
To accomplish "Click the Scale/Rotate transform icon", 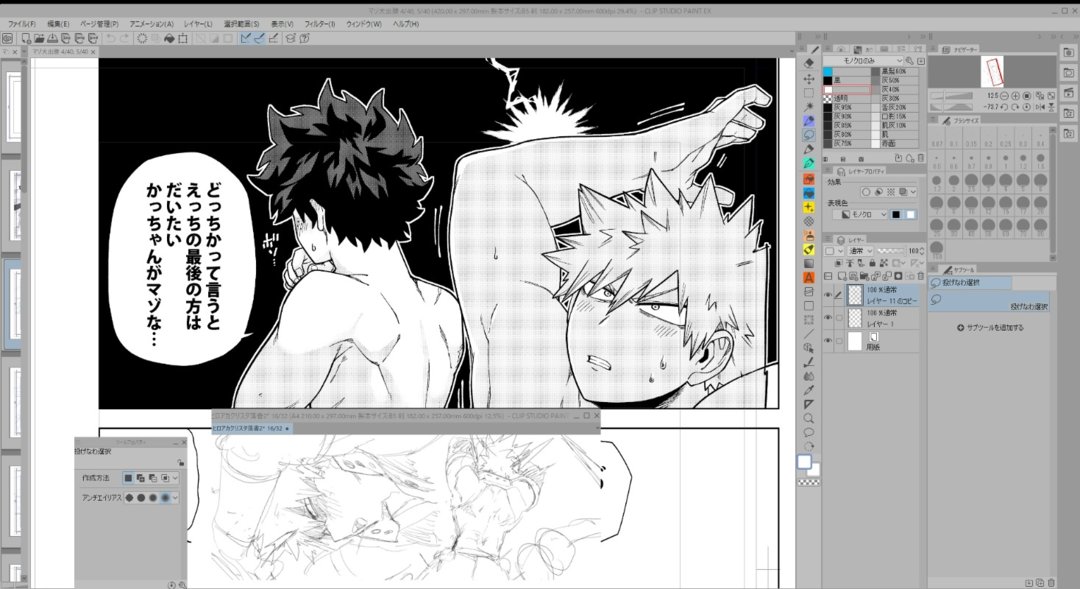I will tap(183, 39).
